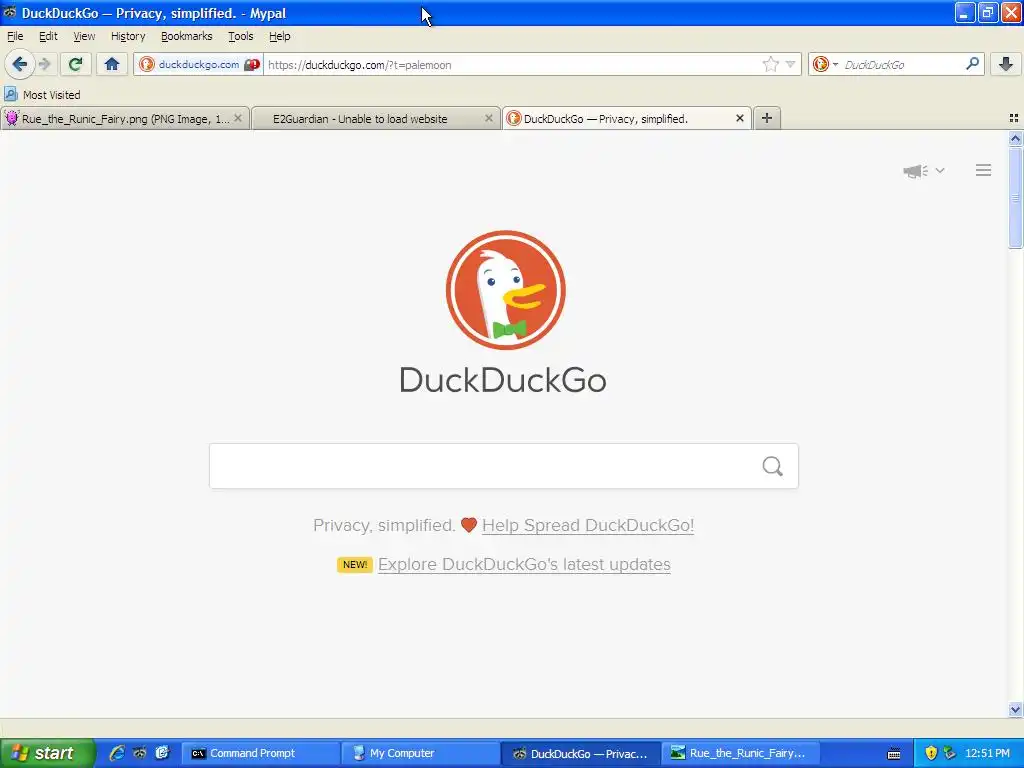The width and height of the screenshot is (1024, 768).
Task: Switch to Command Prompt taskbar button
Action: coord(260,753)
